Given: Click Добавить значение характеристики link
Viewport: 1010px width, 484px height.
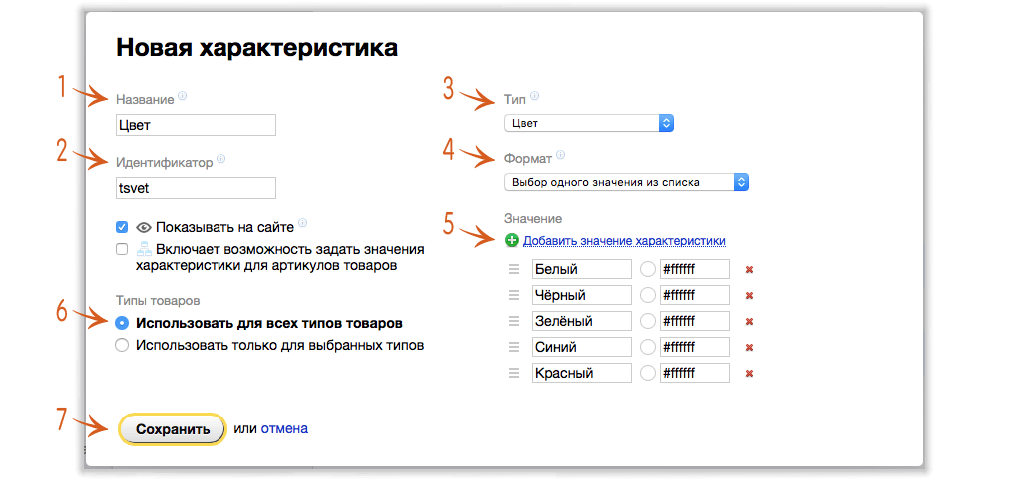Looking at the screenshot, I should 624,240.
